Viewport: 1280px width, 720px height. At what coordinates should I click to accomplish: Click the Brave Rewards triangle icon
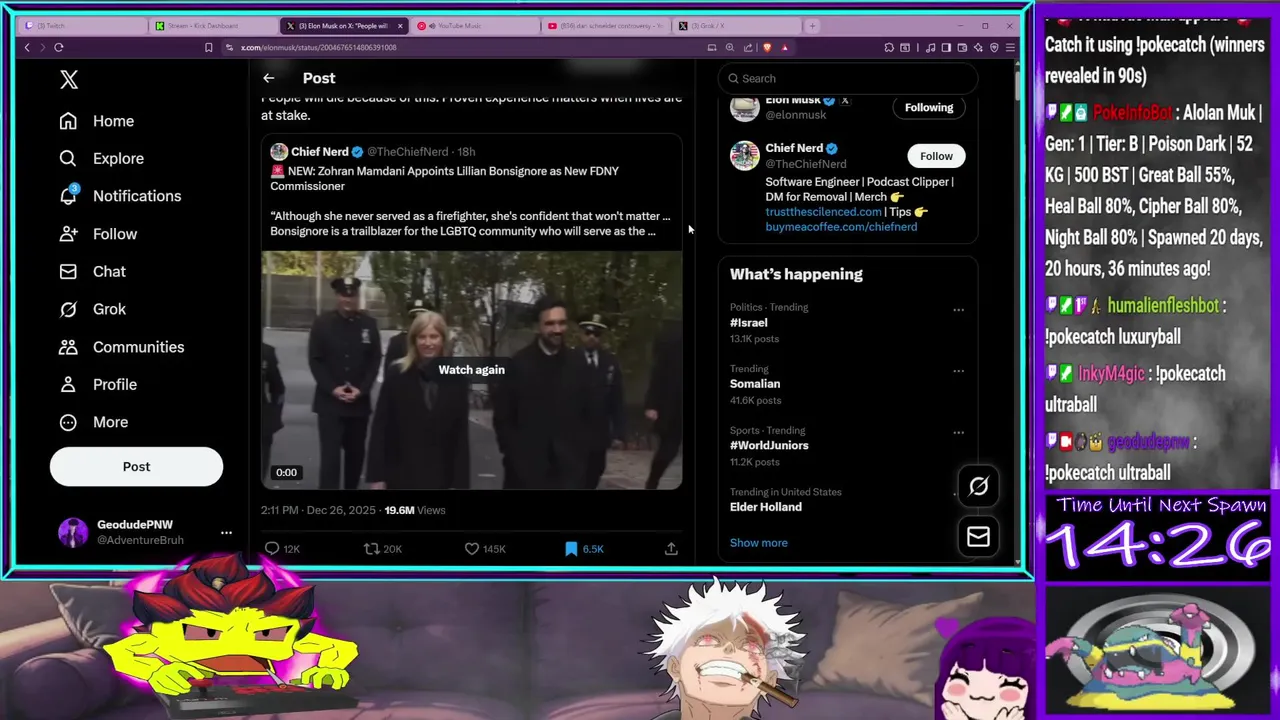[x=785, y=47]
